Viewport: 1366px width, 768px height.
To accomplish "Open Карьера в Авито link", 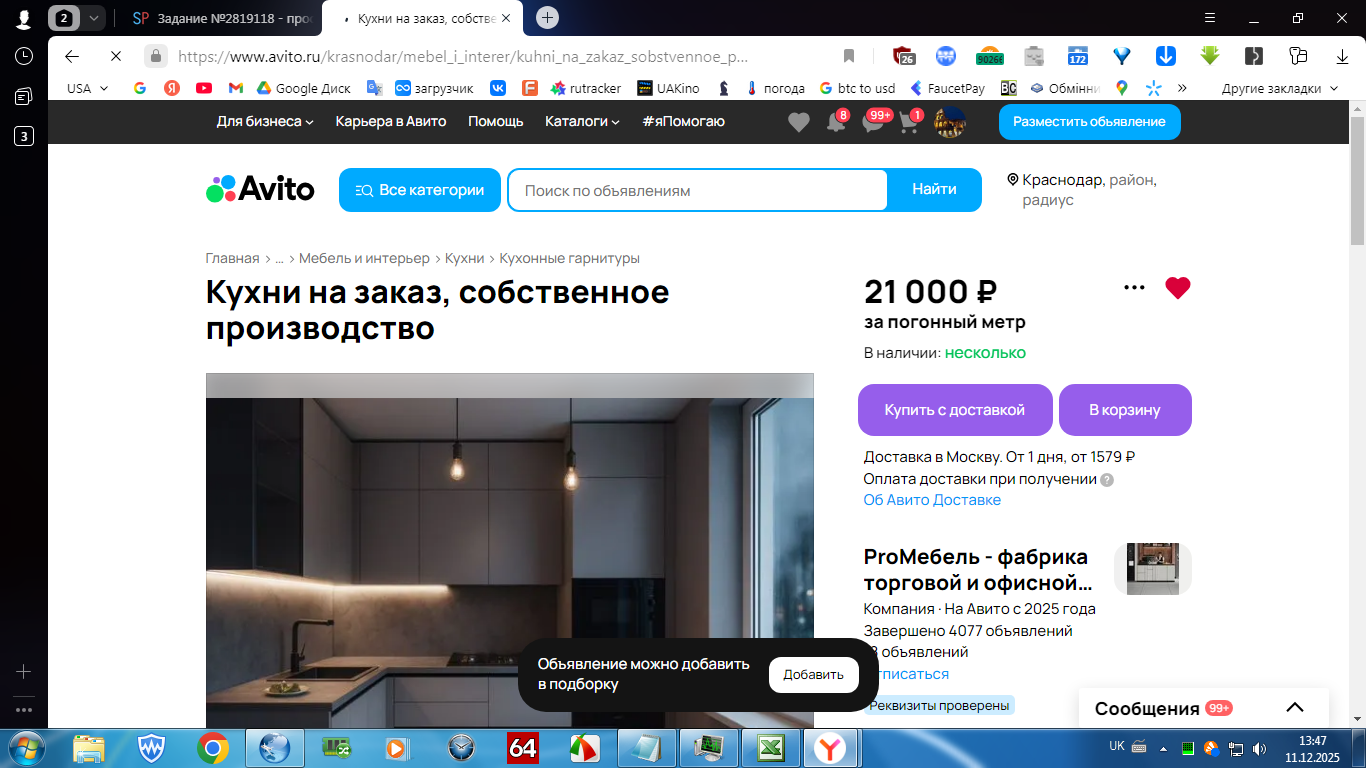I will pyautogui.click(x=391, y=121).
